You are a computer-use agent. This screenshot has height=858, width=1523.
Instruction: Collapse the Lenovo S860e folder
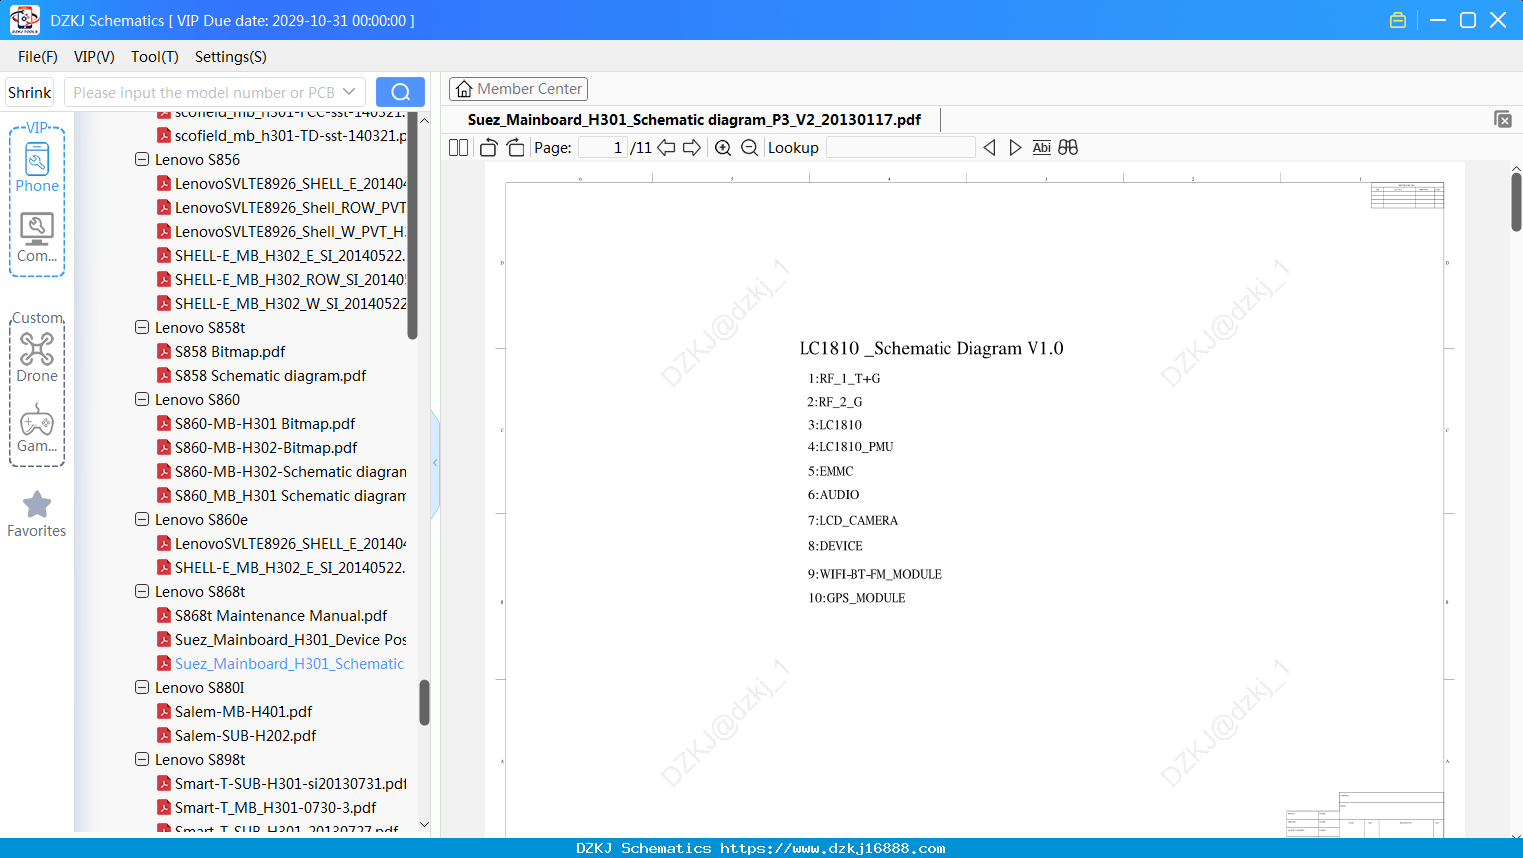(142, 519)
